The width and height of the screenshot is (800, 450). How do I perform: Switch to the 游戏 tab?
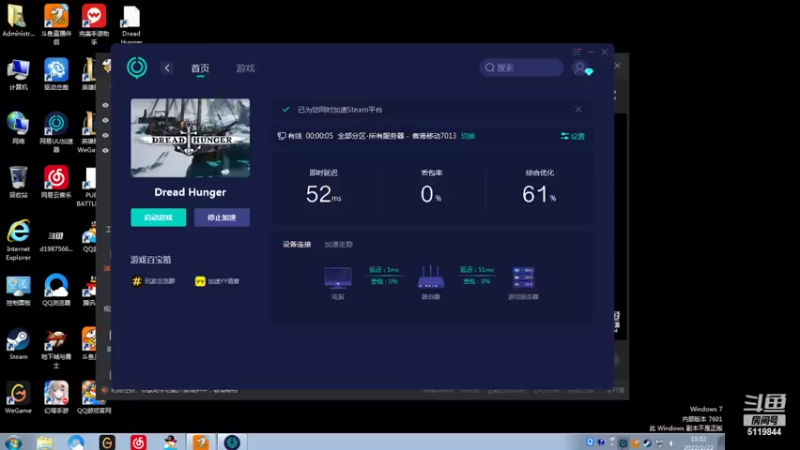tap(245, 68)
